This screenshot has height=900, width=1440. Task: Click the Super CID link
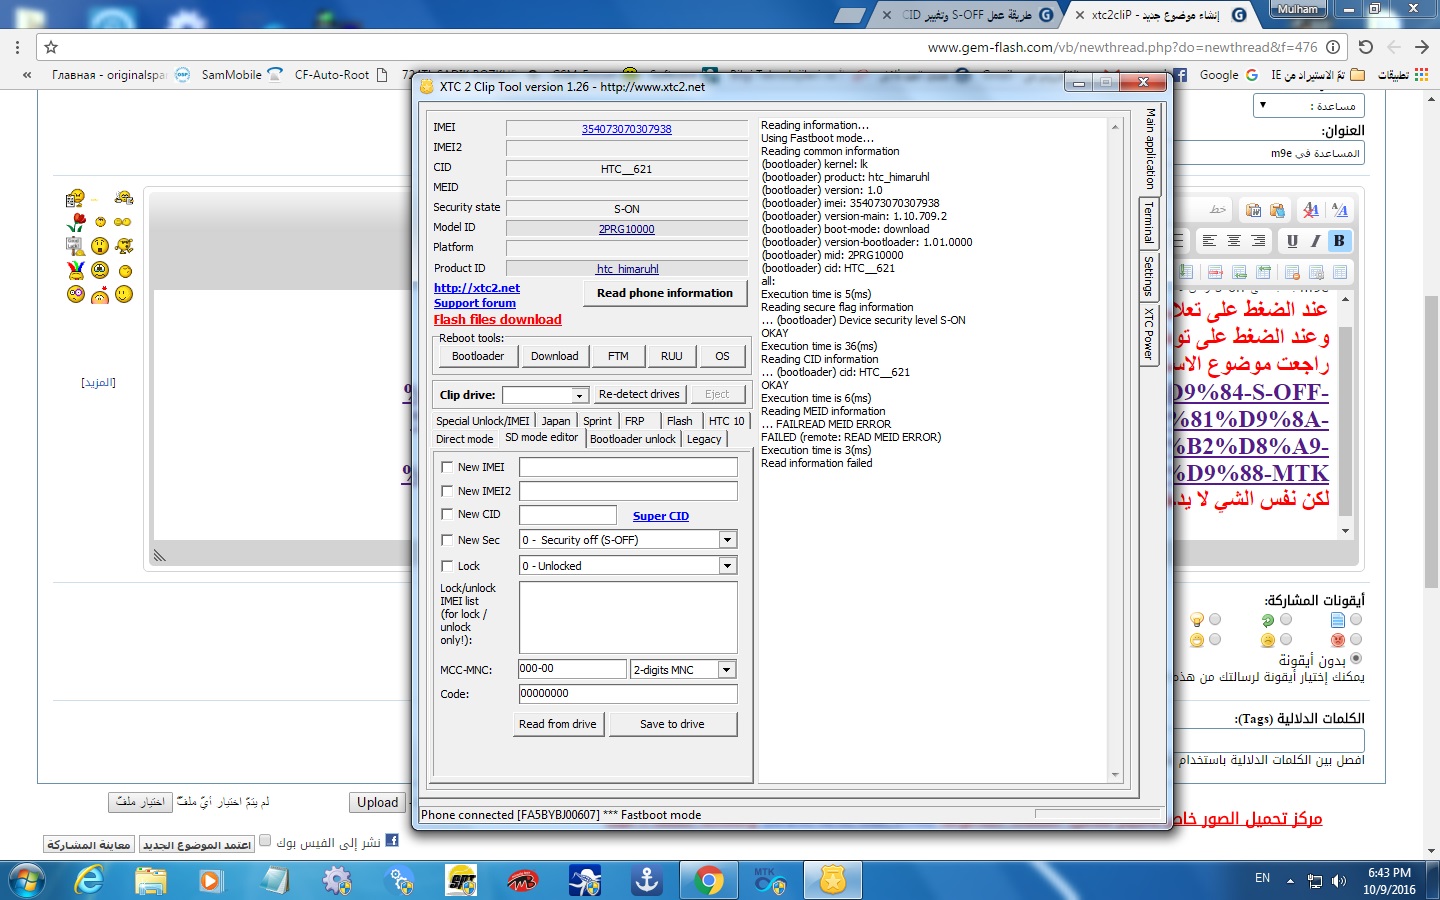point(661,516)
